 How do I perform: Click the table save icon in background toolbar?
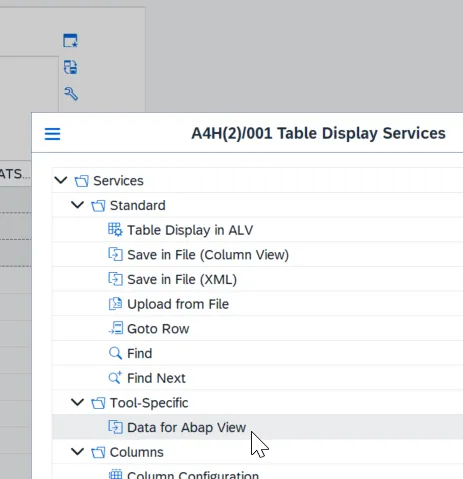tap(70, 67)
